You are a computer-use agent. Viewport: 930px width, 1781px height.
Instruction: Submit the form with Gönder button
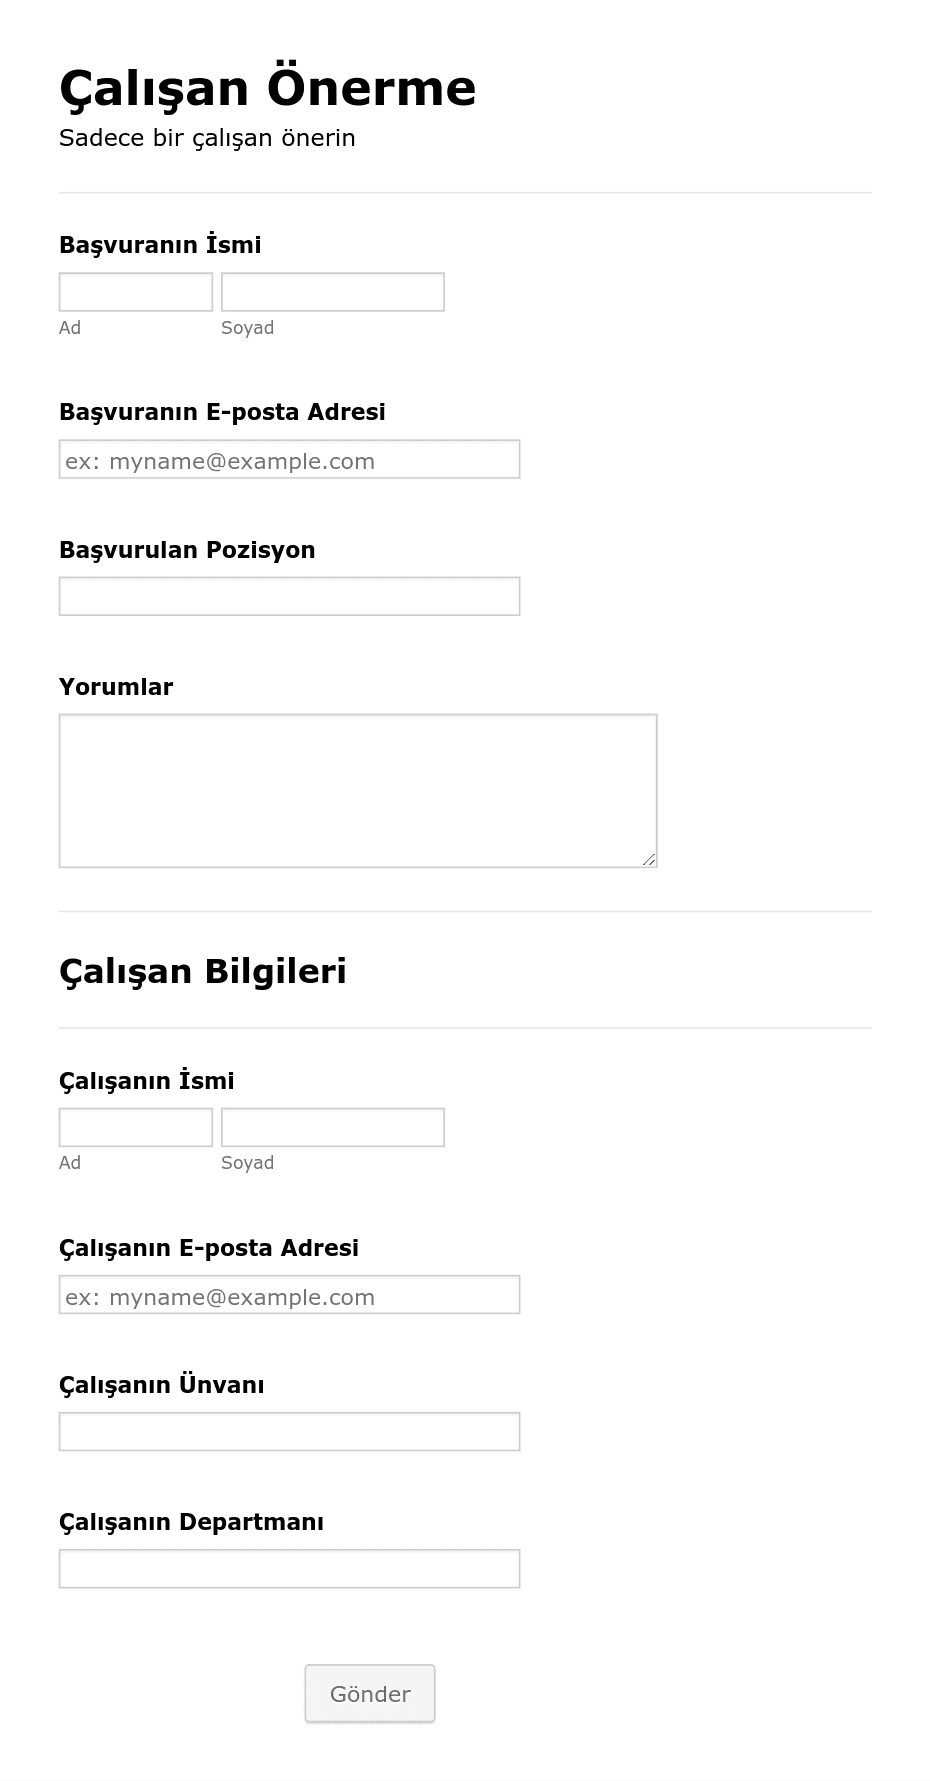coord(370,1693)
